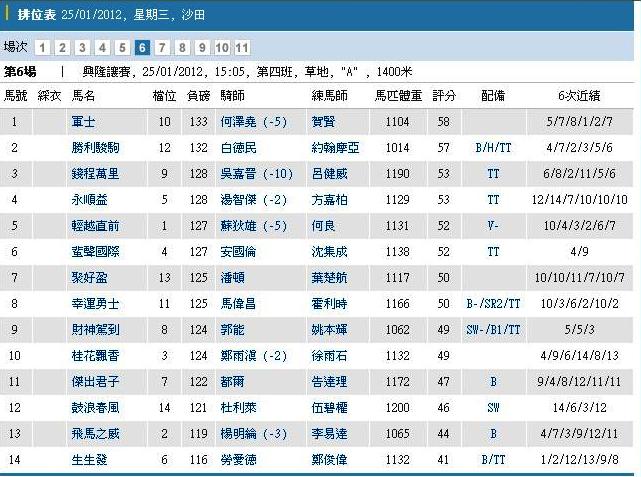This screenshot has width=641, height=477.
Task: Go to race 10 tab
Action: point(222,47)
